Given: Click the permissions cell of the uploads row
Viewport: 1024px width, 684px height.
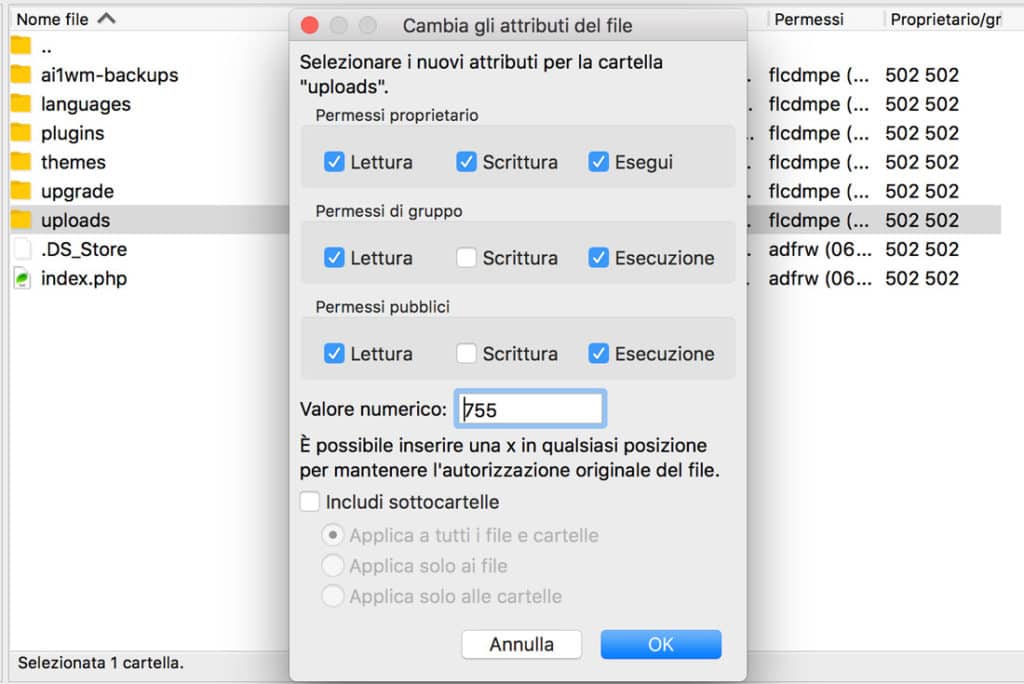Looking at the screenshot, I should tap(819, 220).
